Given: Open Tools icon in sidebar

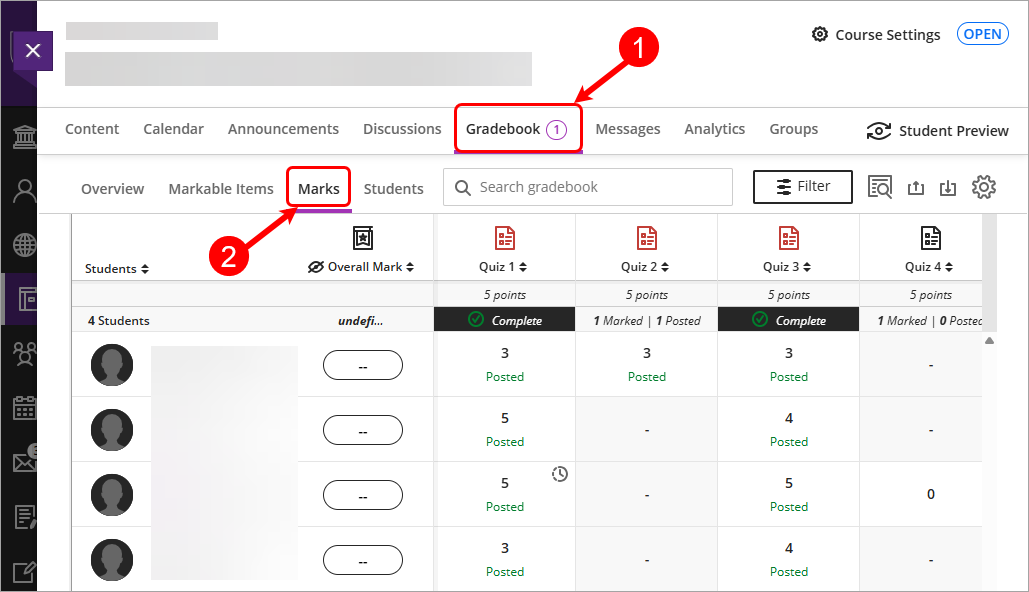Looking at the screenshot, I should 24,572.
